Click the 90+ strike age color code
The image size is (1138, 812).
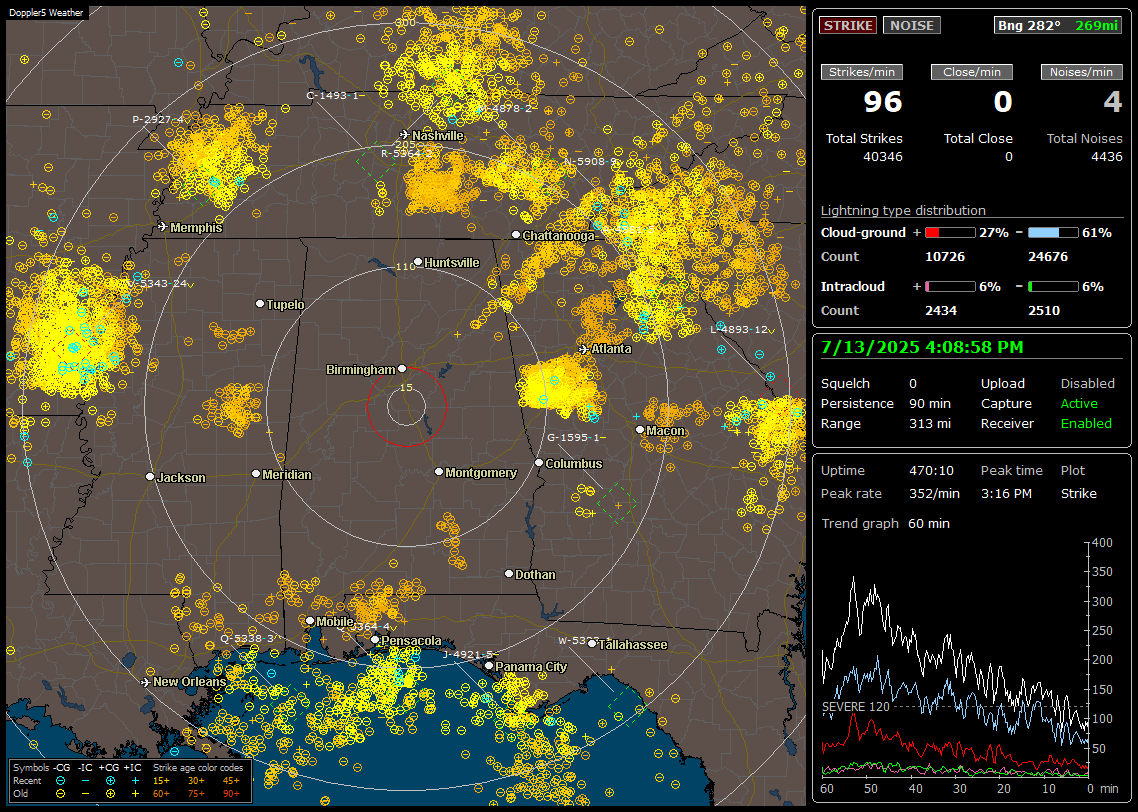(x=231, y=794)
